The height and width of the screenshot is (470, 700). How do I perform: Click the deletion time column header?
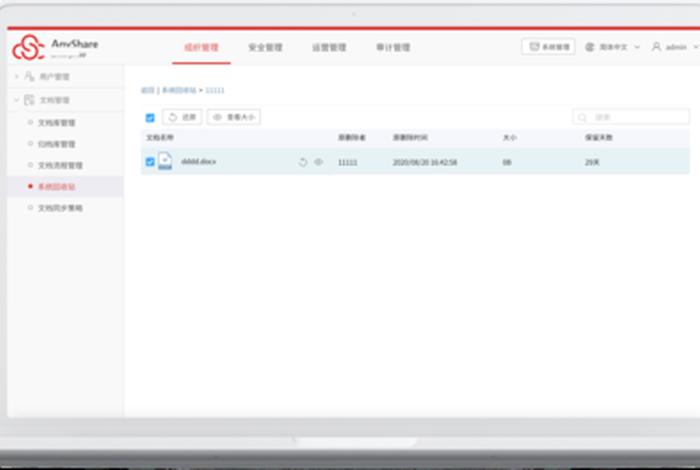point(410,137)
